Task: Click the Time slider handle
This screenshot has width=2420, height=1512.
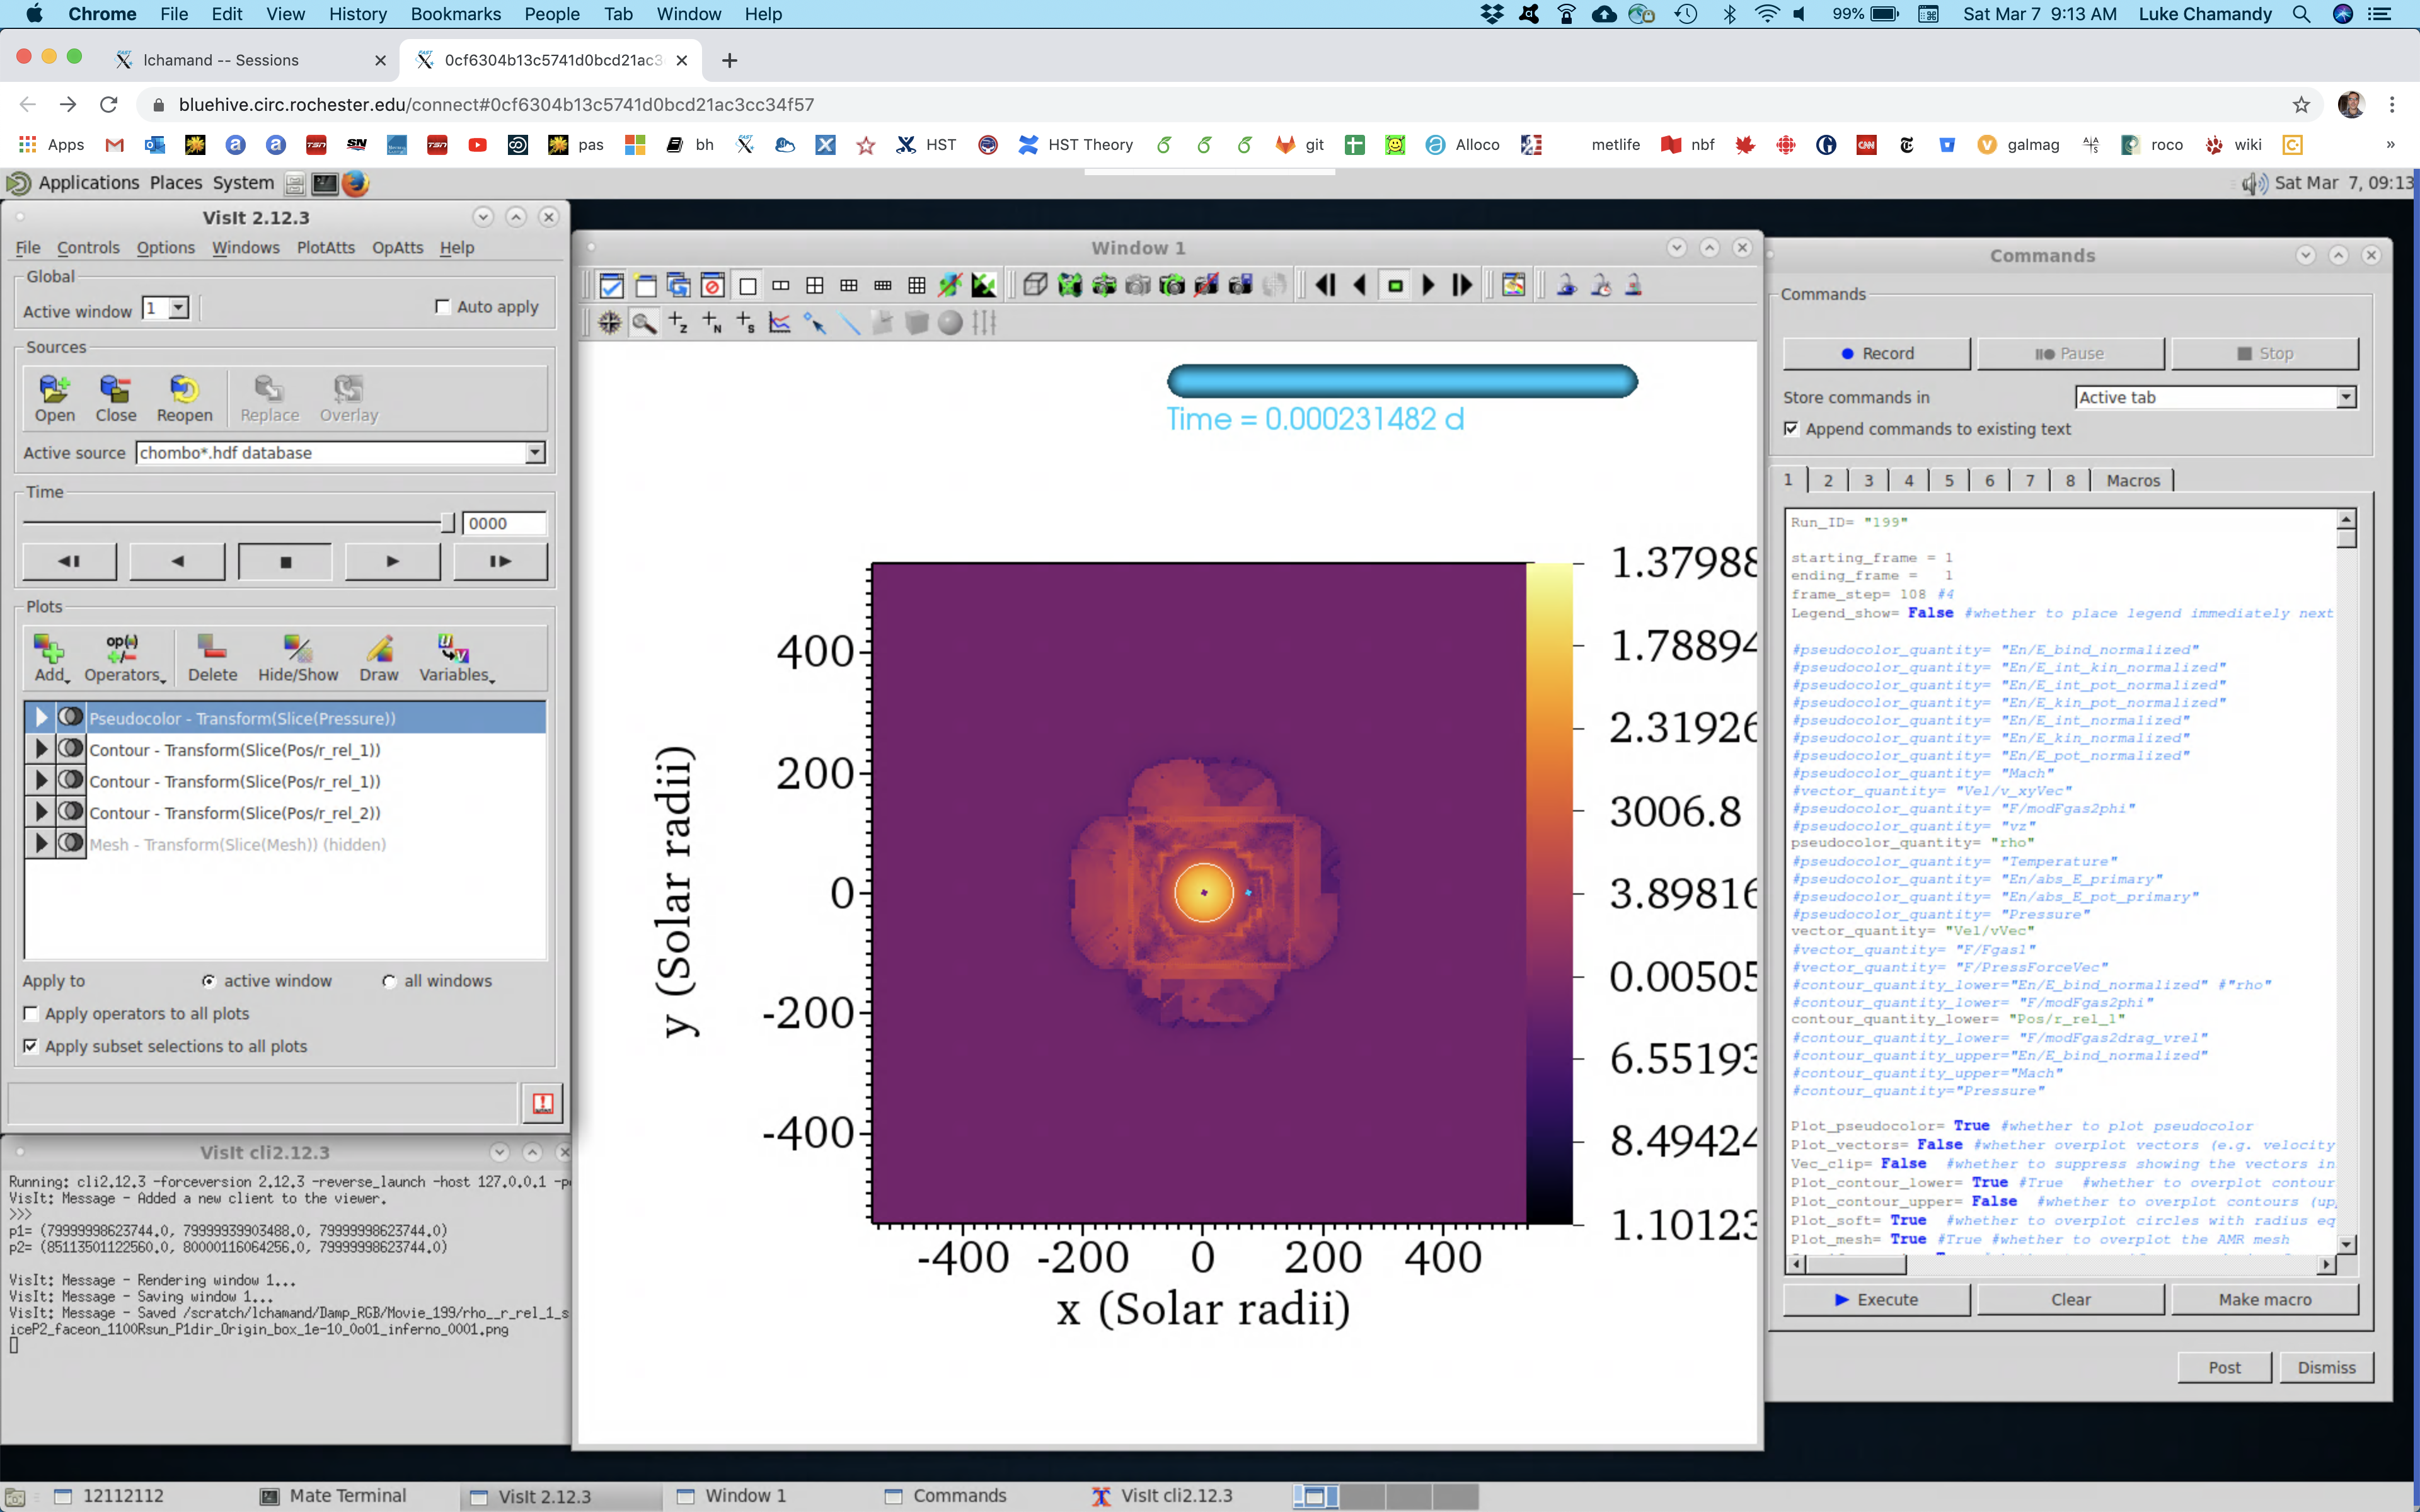Action: point(447,523)
